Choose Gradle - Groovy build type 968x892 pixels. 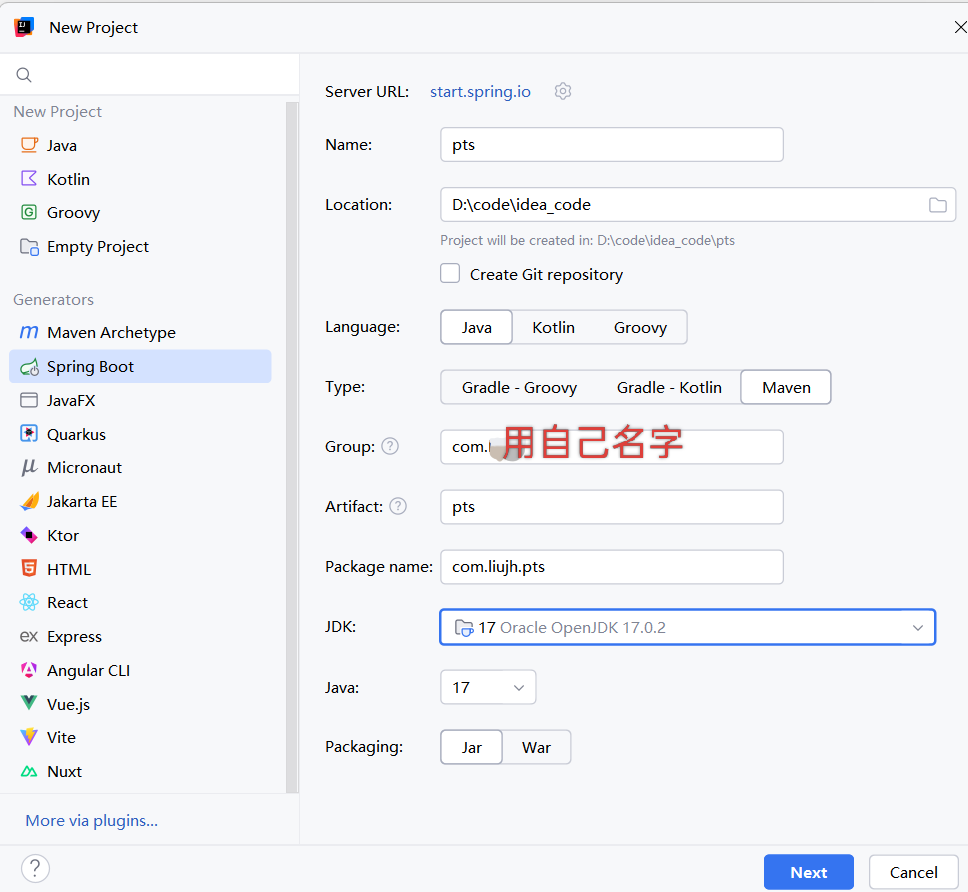[x=519, y=388]
